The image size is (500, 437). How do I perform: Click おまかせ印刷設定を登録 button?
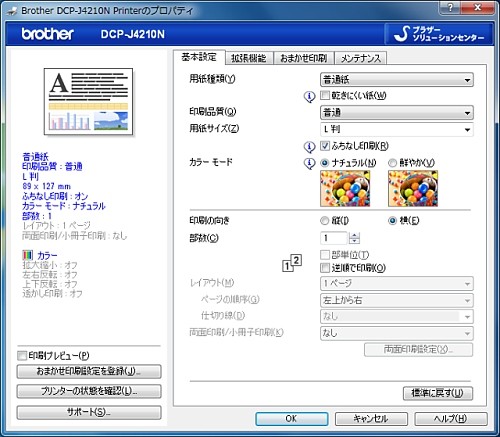pyautogui.click(x=89, y=371)
